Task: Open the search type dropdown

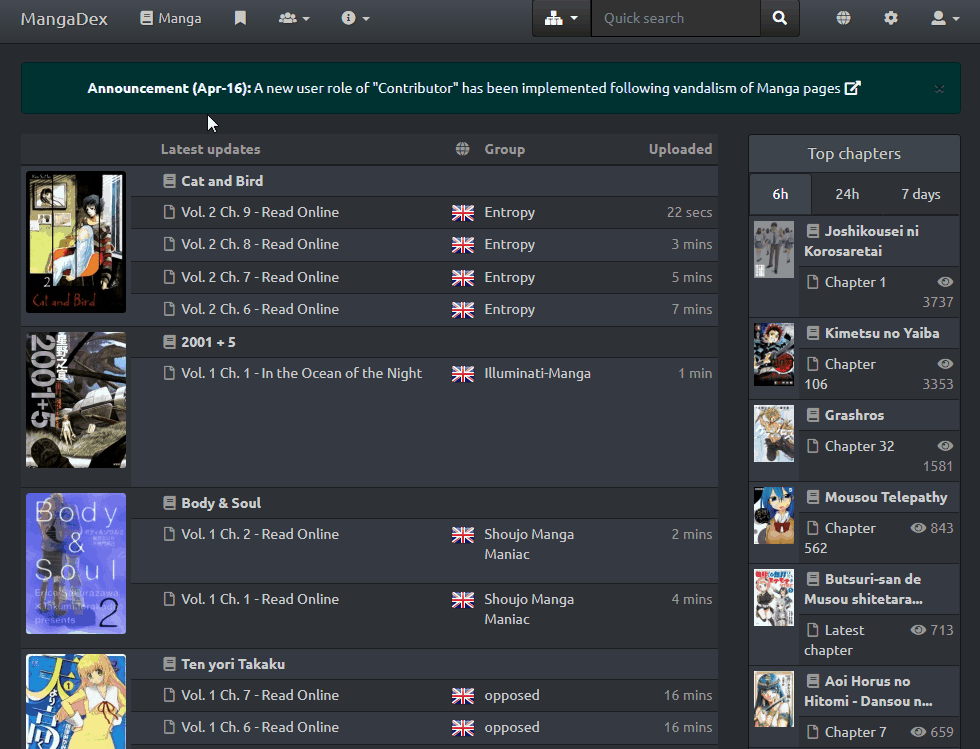Action: click(561, 18)
